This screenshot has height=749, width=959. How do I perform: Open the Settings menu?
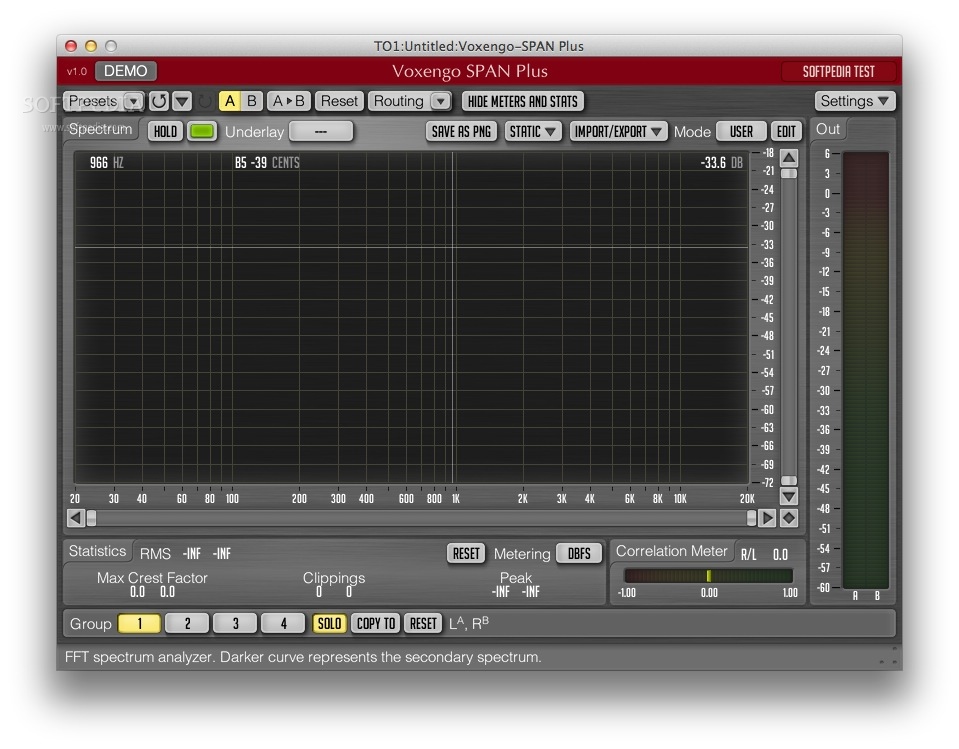pos(855,101)
